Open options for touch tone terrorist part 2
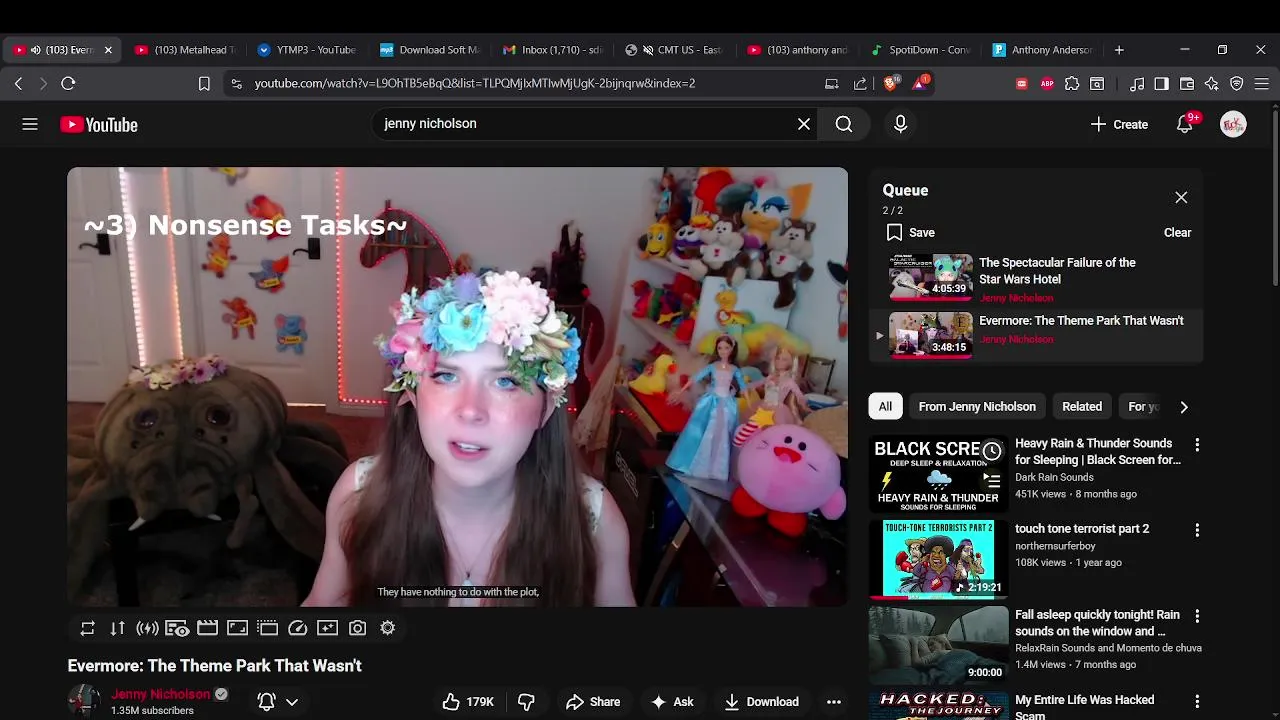Screen dimensions: 1280x720 [x=1197, y=530]
